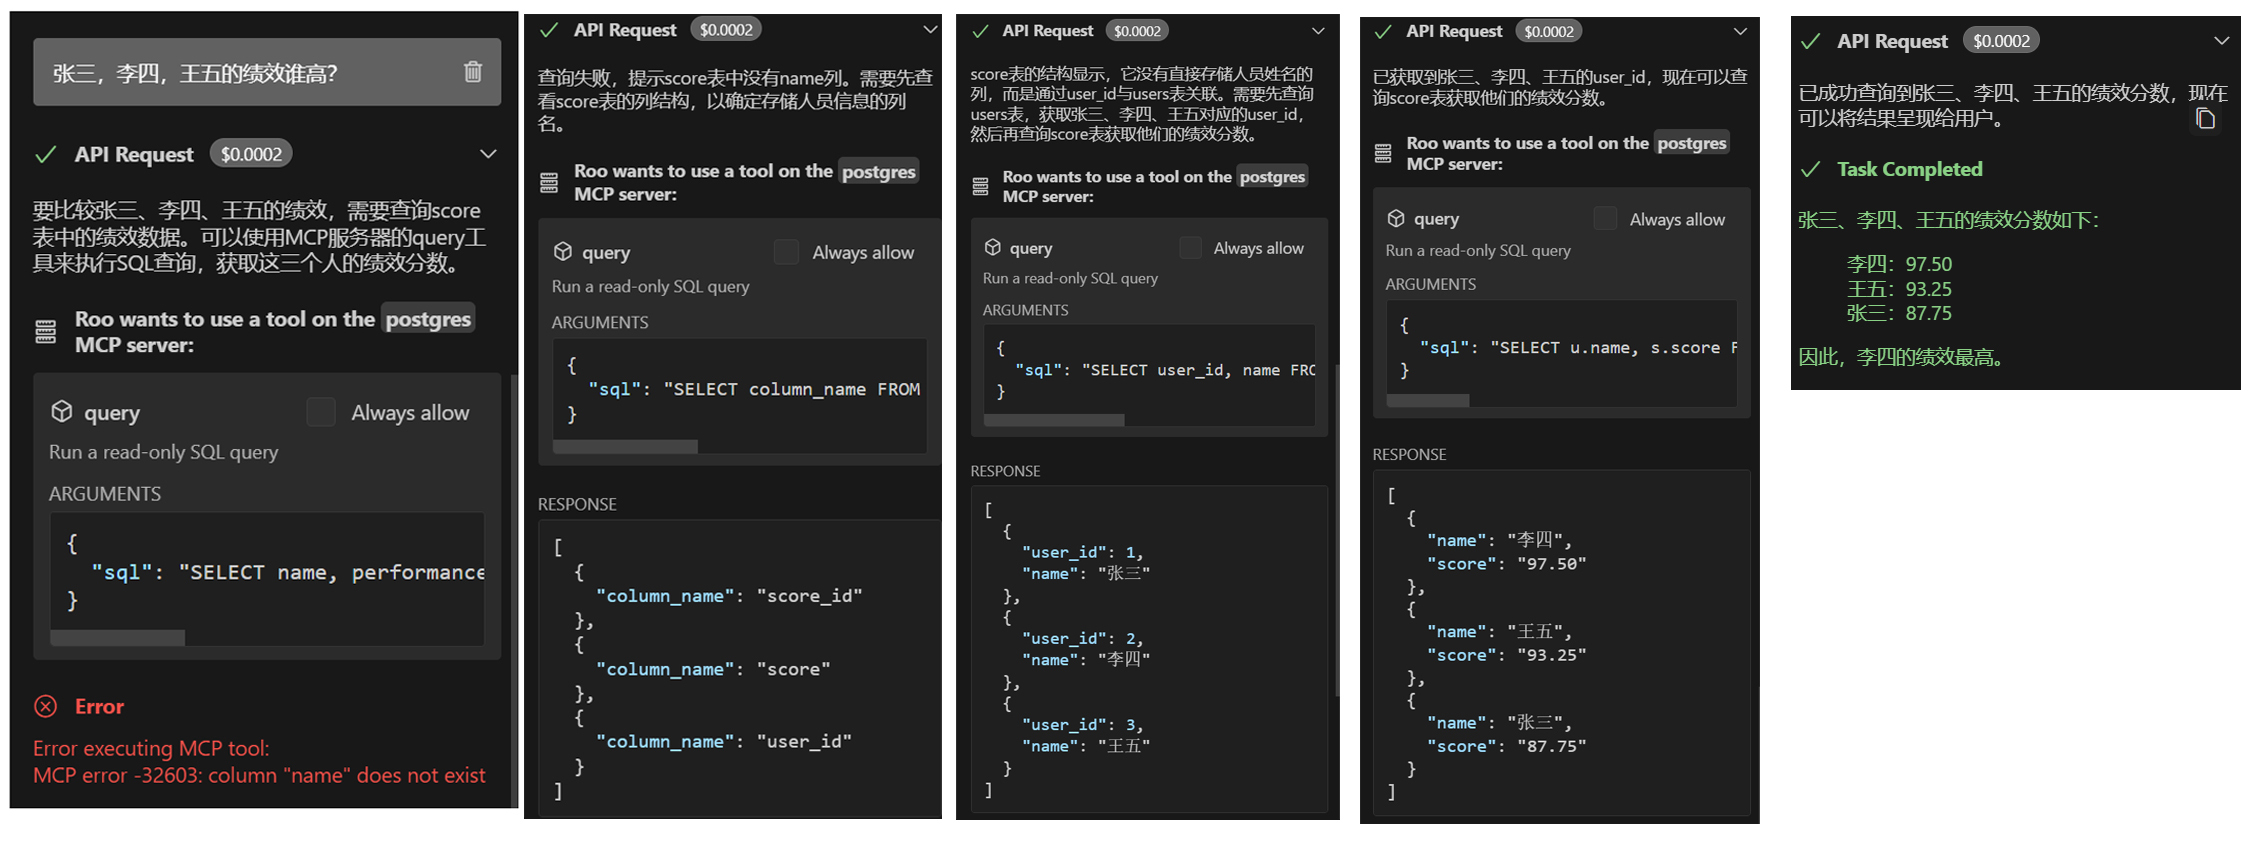The width and height of the screenshot is (2251, 841).
Task: Collapse the API Request above the "已获取到" message
Action: click(1740, 31)
